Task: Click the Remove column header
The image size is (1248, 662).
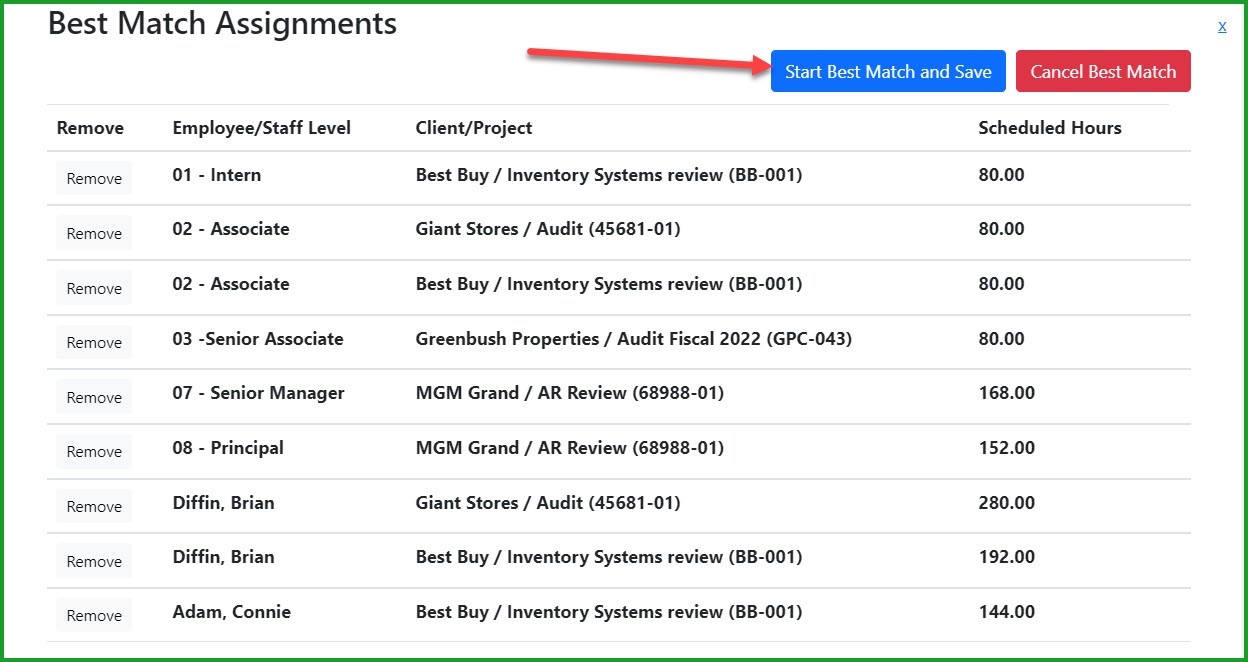Action: (x=90, y=128)
